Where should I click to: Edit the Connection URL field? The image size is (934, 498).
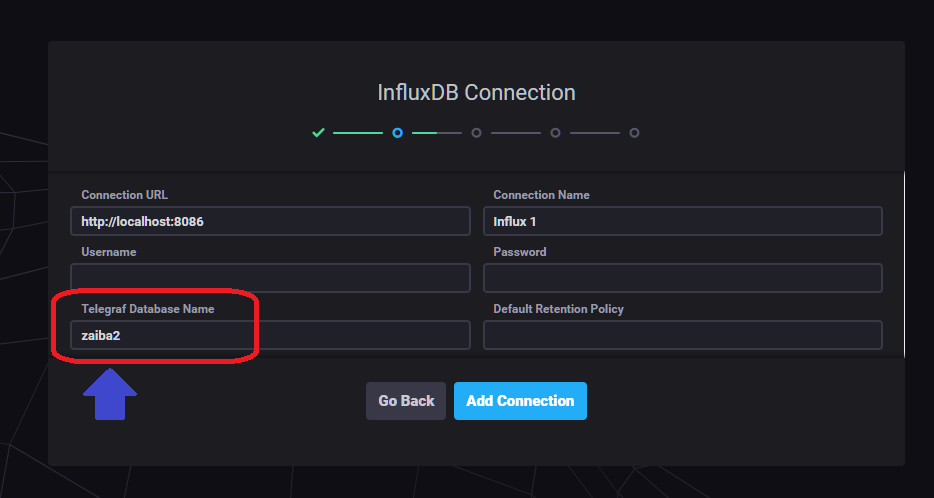pos(270,222)
